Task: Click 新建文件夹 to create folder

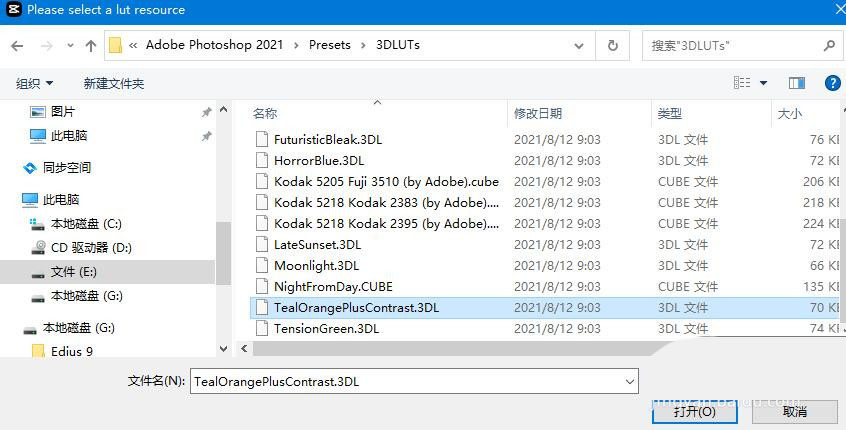Action: (114, 83)
